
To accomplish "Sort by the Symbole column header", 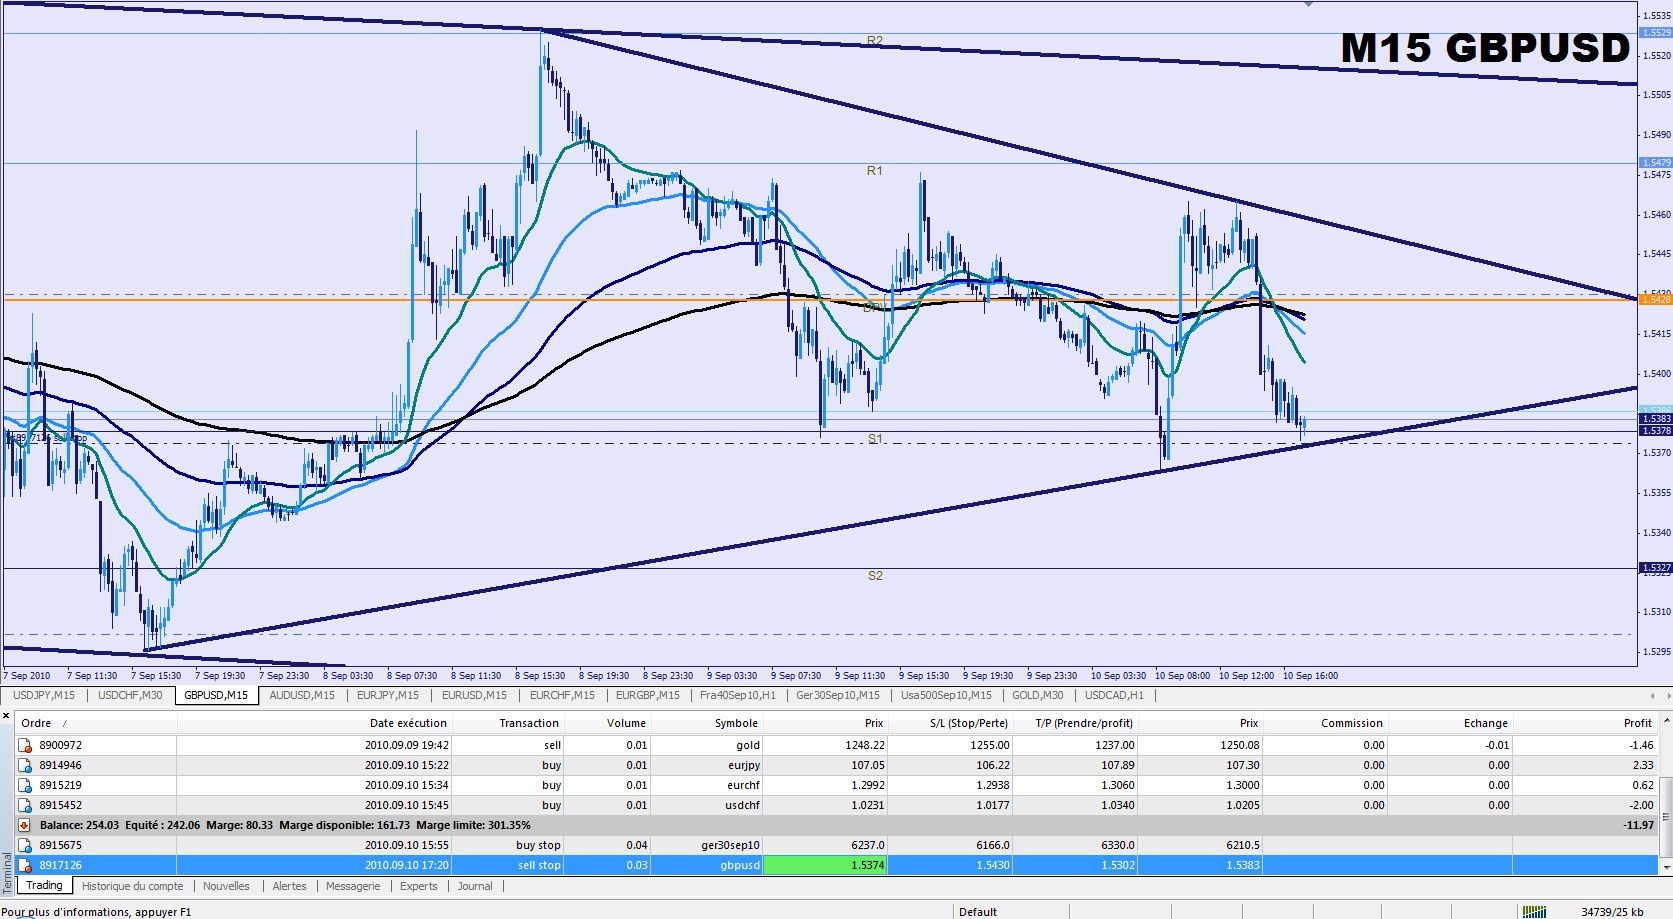I will pyautogui.click(x=736, y=723).
